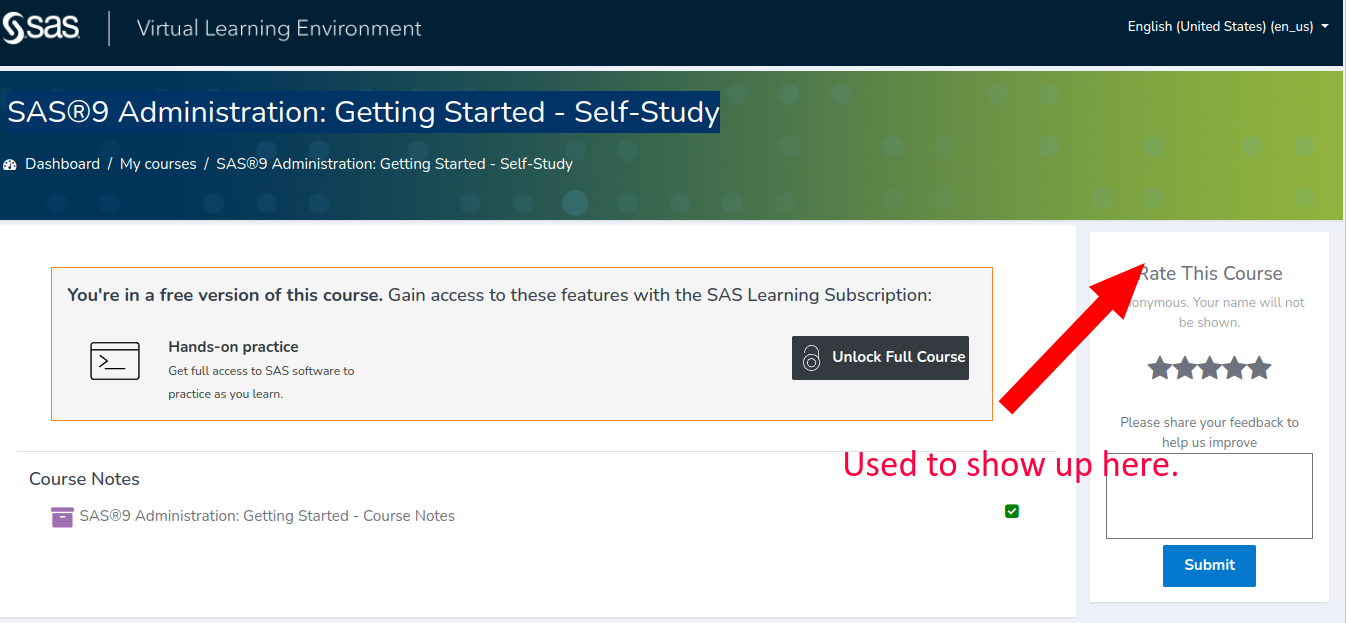Viewport: 1346px width, 623px height.
Task: Click the course title in the breadcrumb
Action: click(394, 163)
